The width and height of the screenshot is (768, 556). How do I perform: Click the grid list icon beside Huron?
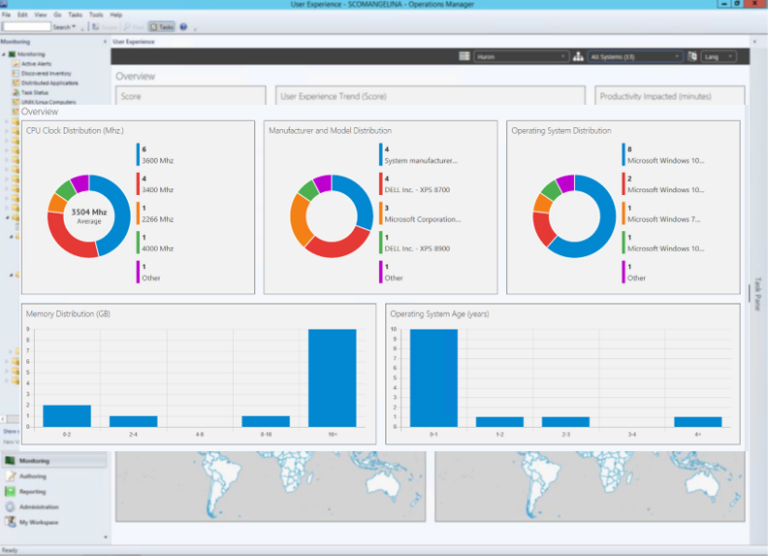[464, 56]
